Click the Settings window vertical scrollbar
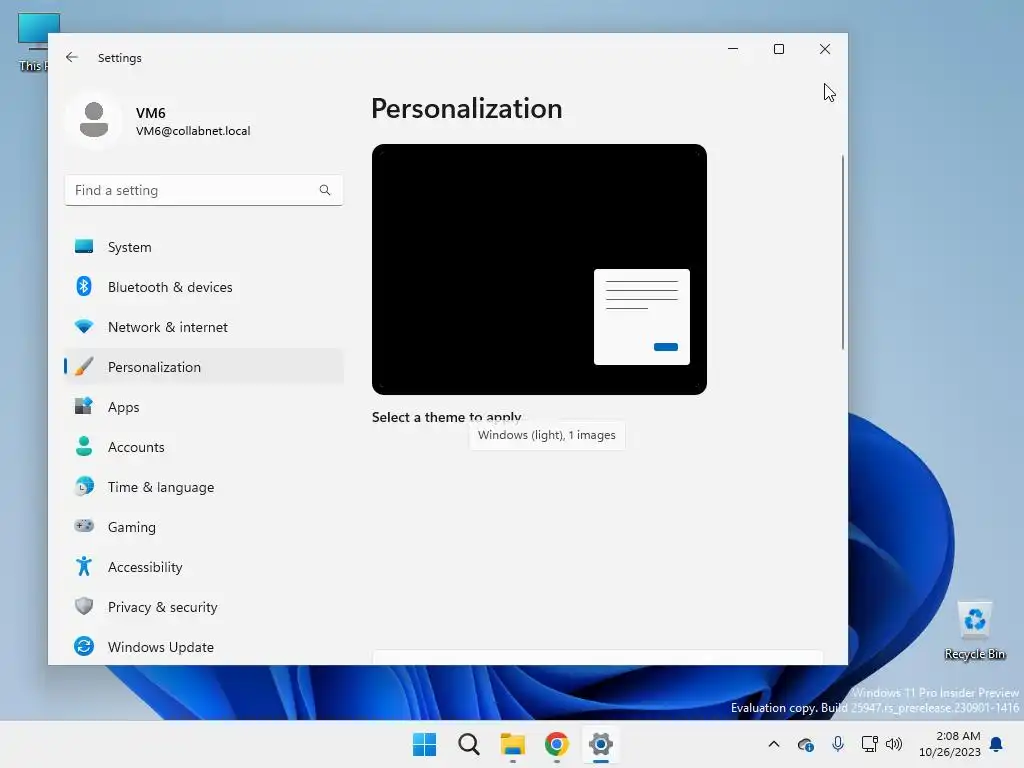The height and width of the screenshot is (768, 1024). (842, 252)
